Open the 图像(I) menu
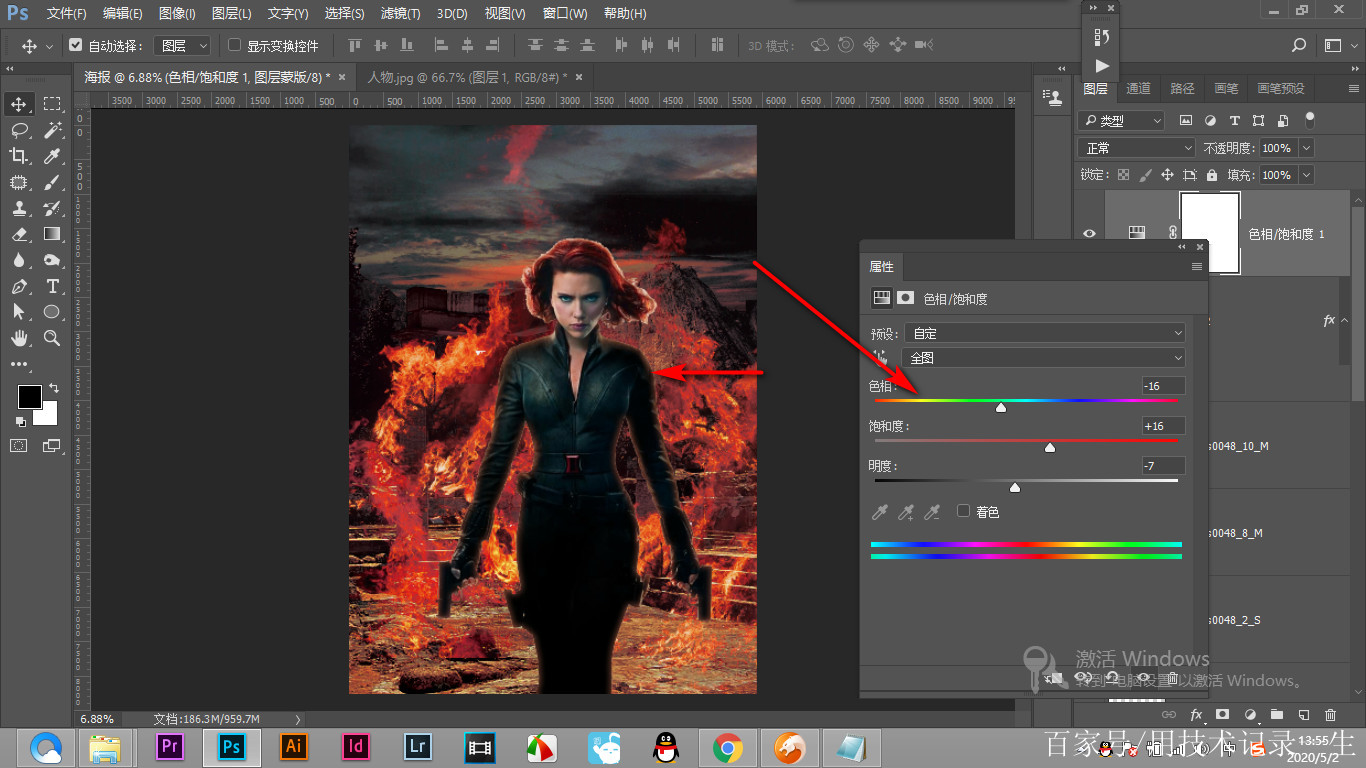 [177, 14]
